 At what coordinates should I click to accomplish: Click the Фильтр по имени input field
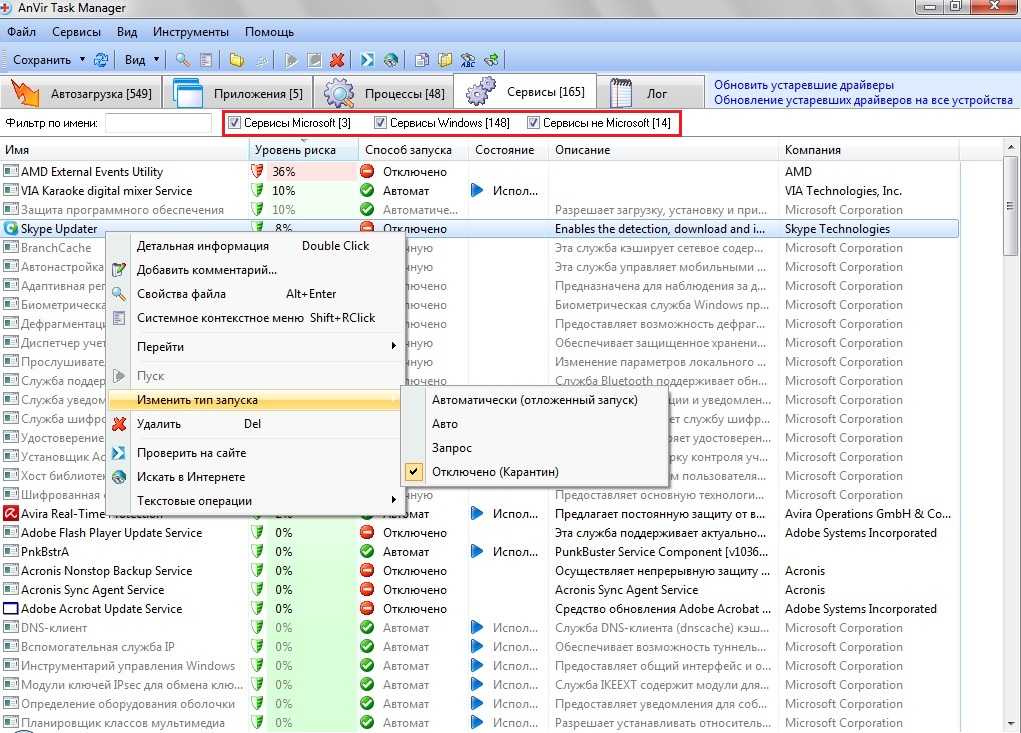[158, 122]
